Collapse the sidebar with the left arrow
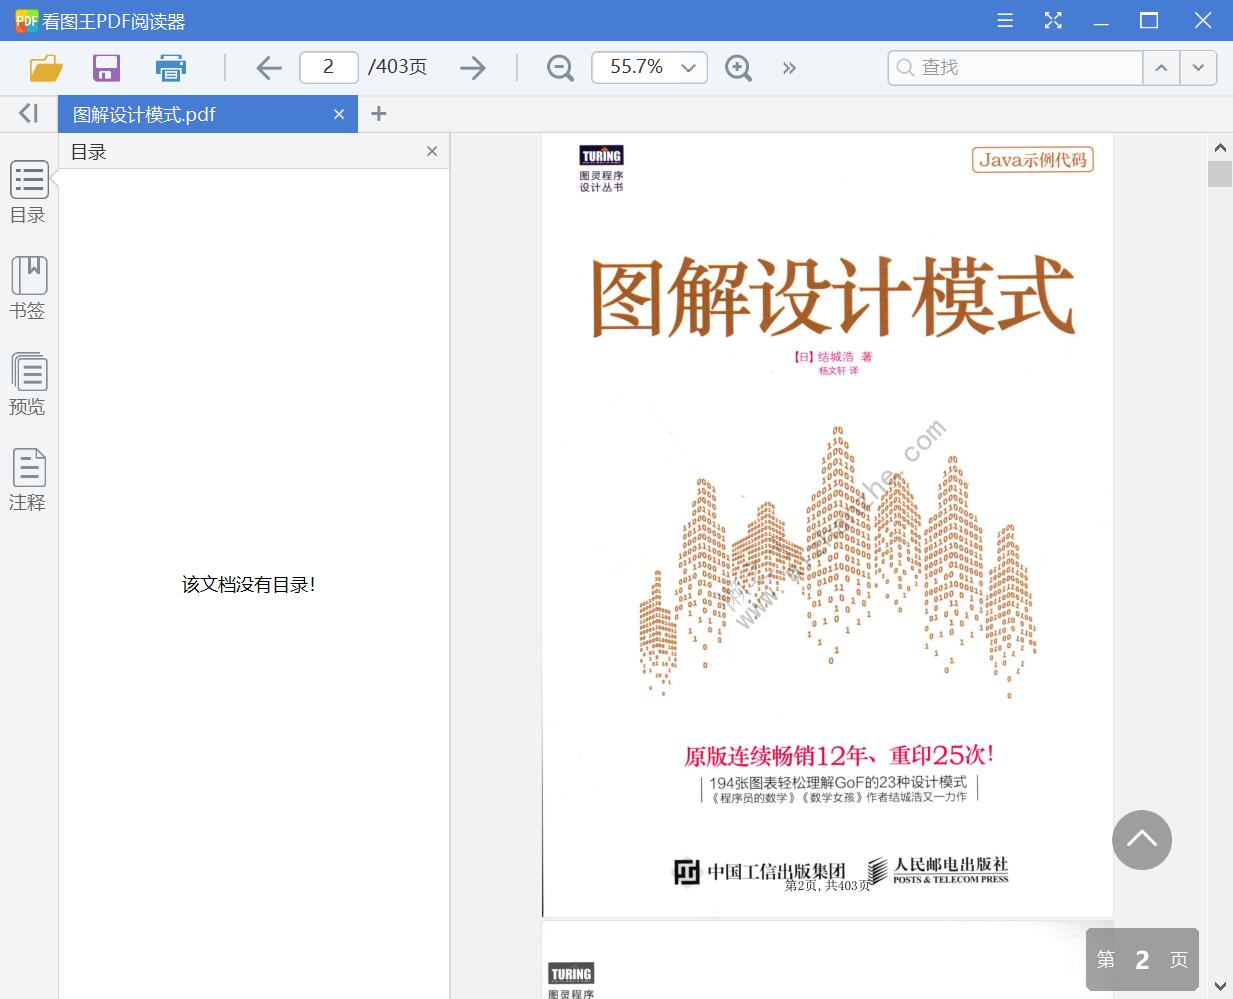 [29, 114]
